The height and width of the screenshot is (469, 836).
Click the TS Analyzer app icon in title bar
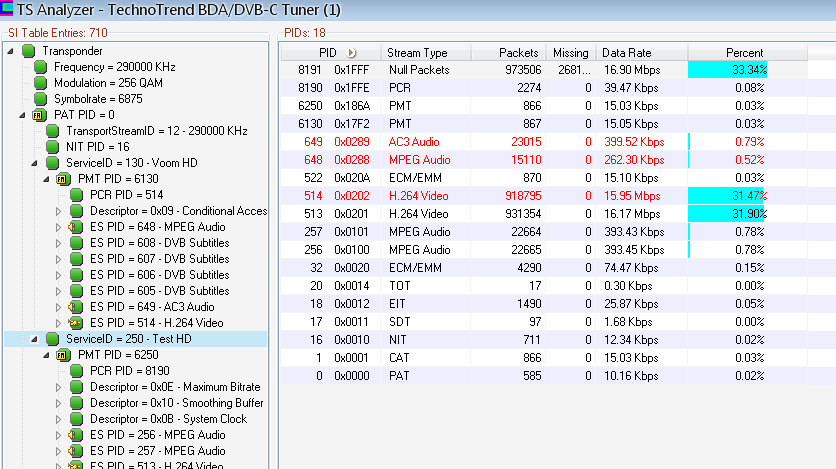[x=8, y=9]
